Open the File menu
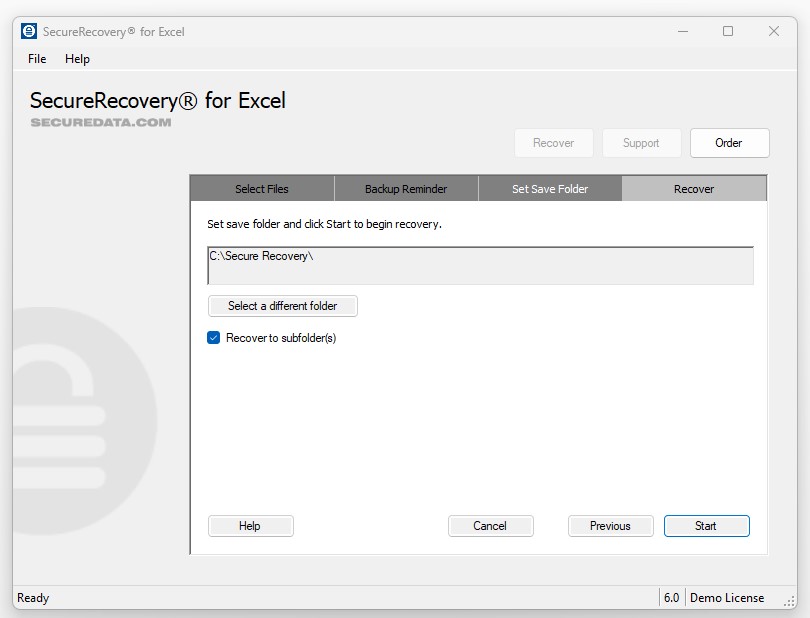810x618 pixels. click(x=36, y=59)
